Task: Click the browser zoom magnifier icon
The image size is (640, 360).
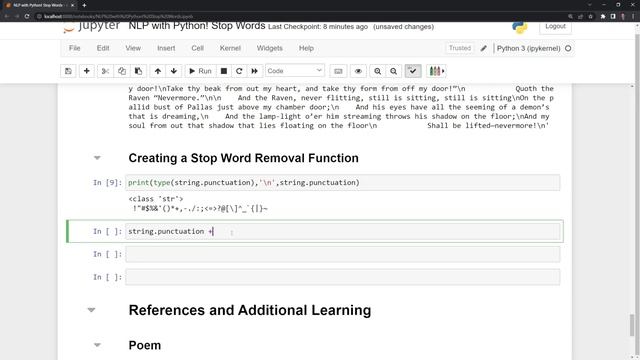Action: pyautogui.click(x=570, y=16)
